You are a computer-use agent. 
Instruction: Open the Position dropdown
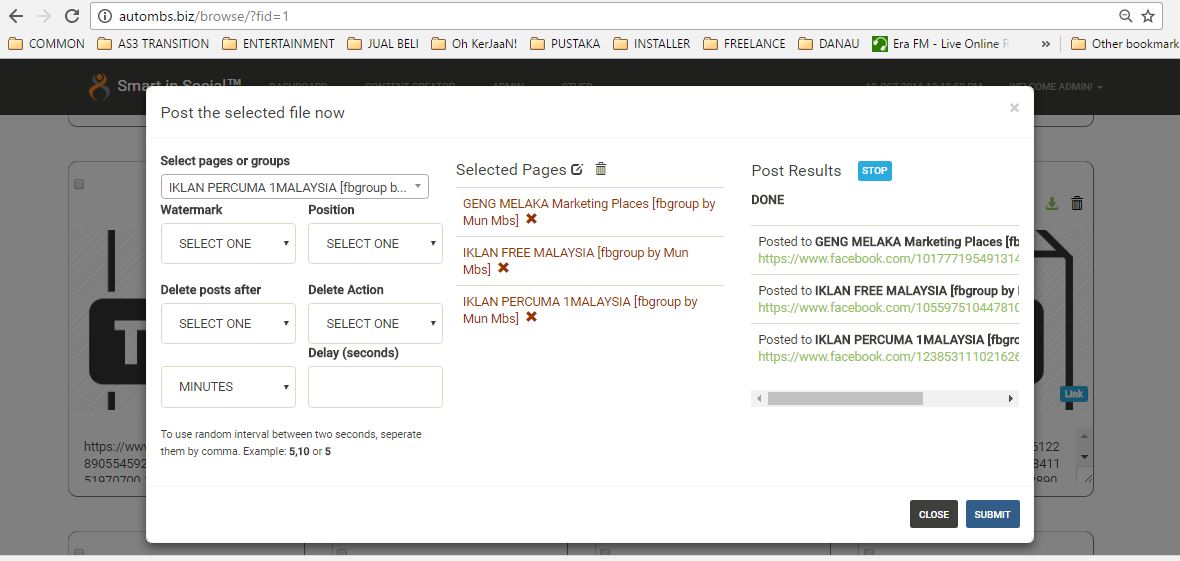pos(376,243)
